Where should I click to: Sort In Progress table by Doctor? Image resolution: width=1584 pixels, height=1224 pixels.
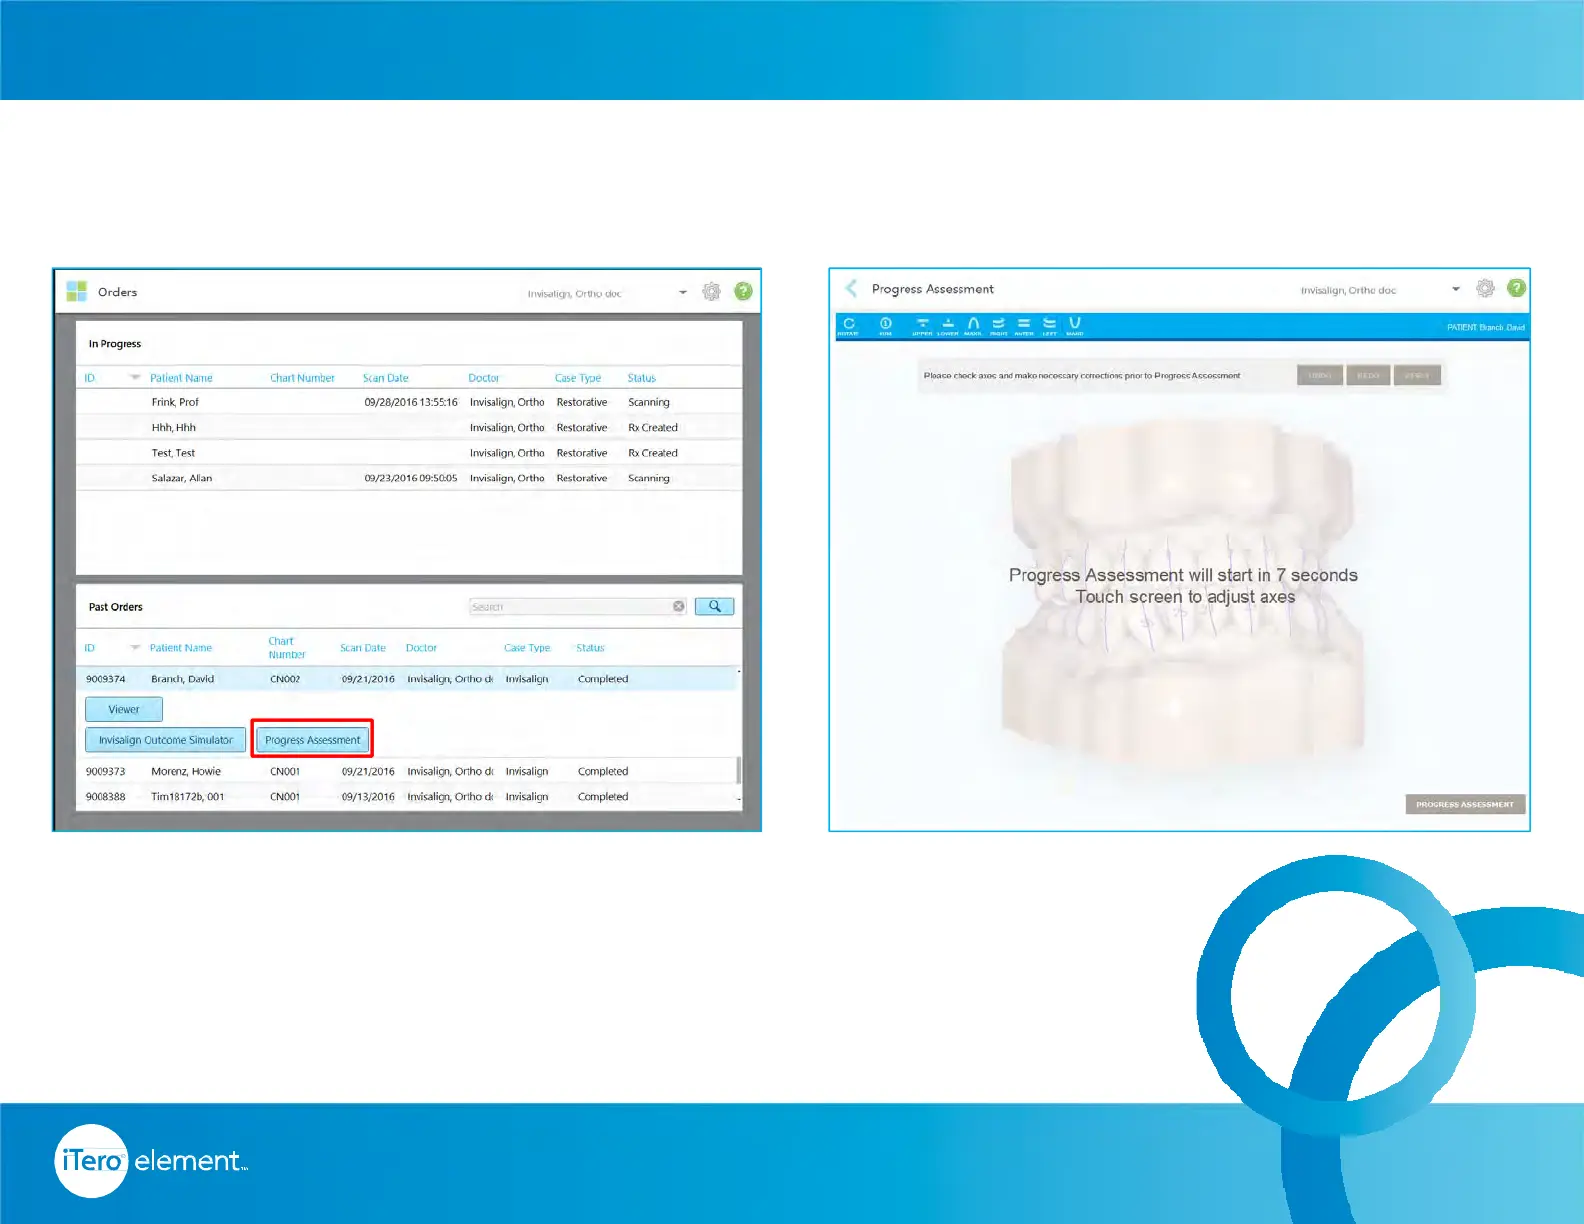pyautogui.click(x=483, y=378)
